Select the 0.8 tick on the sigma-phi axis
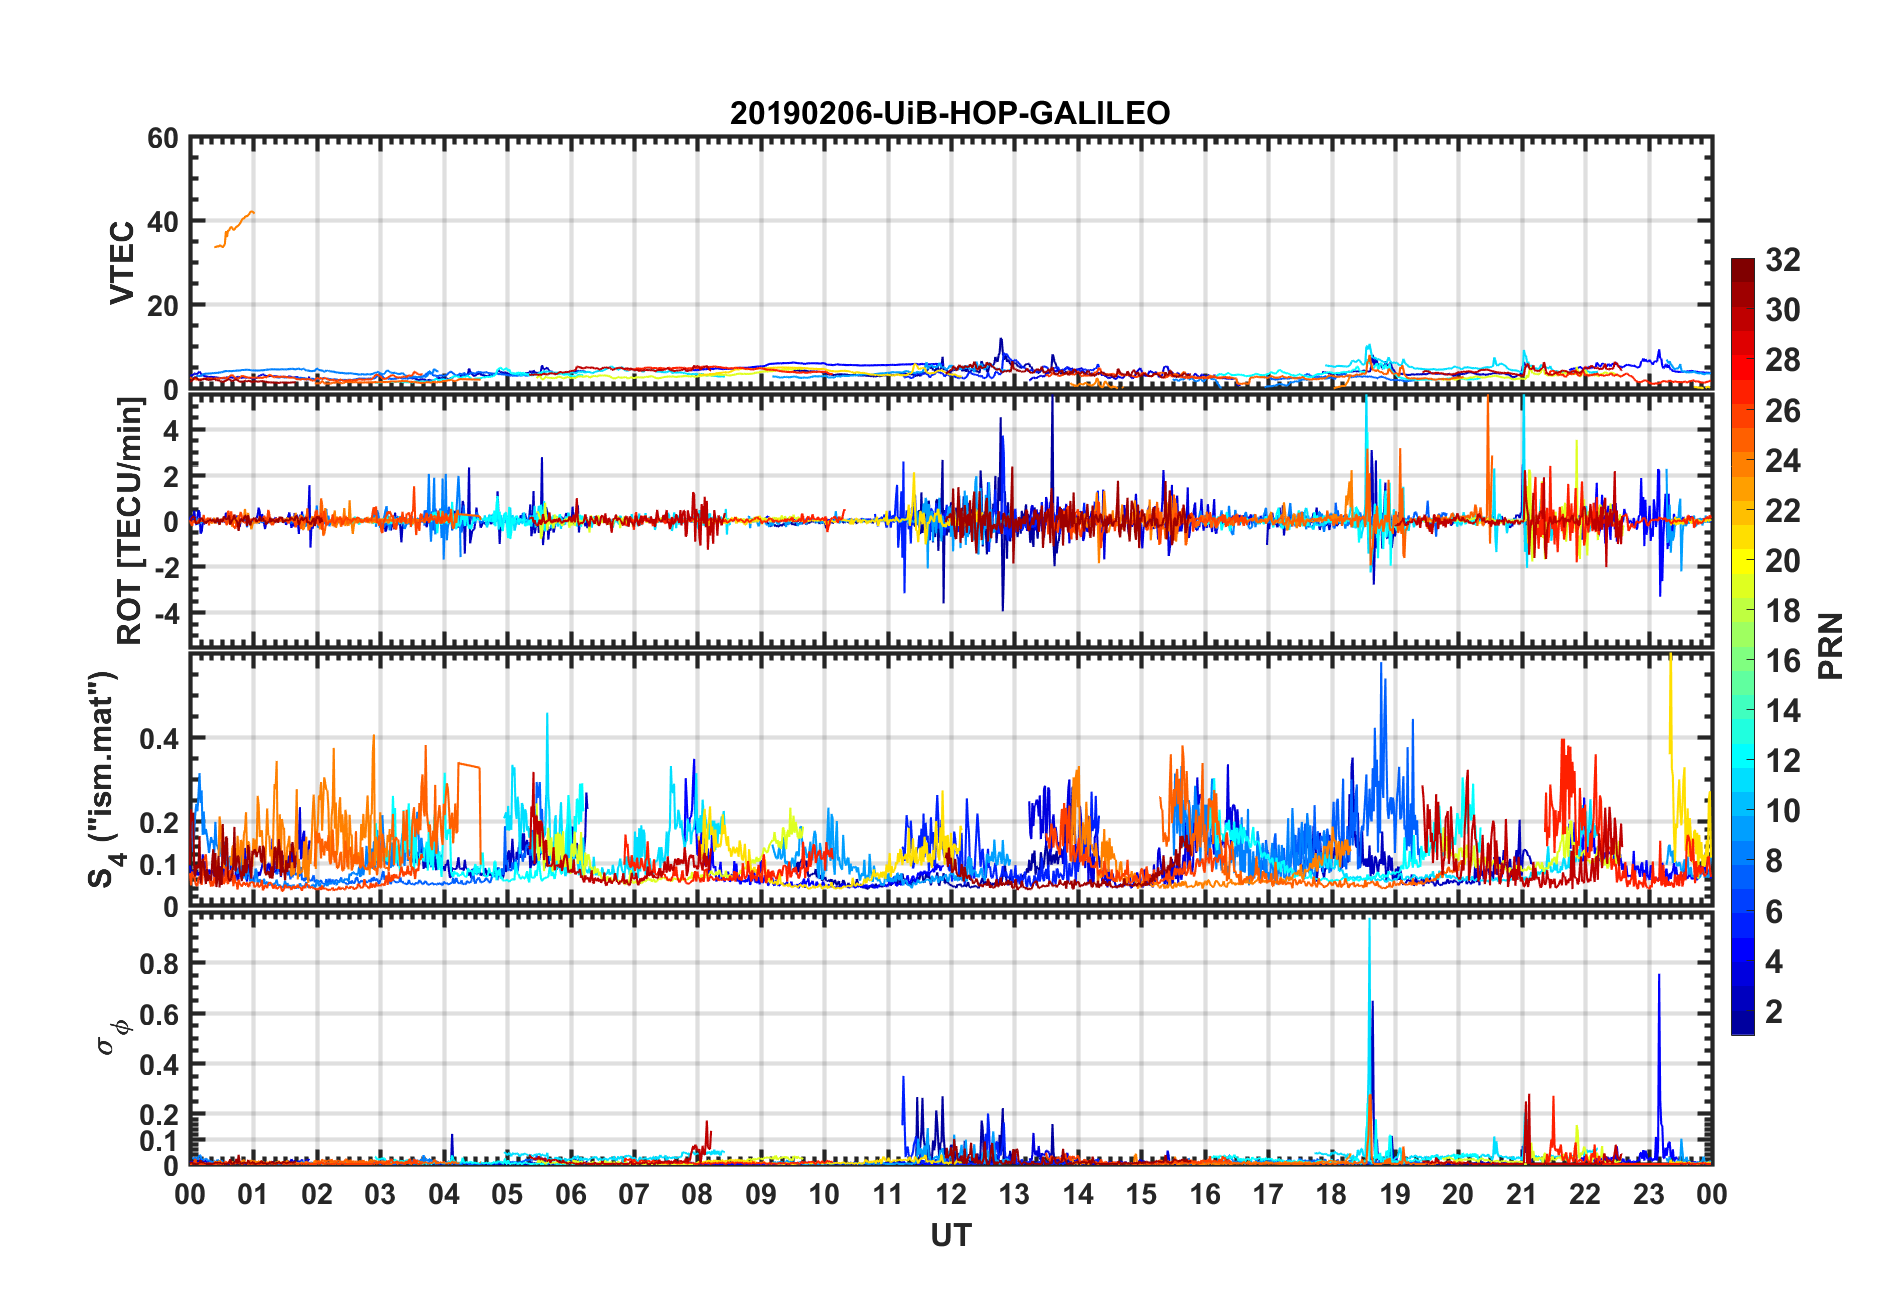This screenshot has width=1902, height=1292. 159,964
